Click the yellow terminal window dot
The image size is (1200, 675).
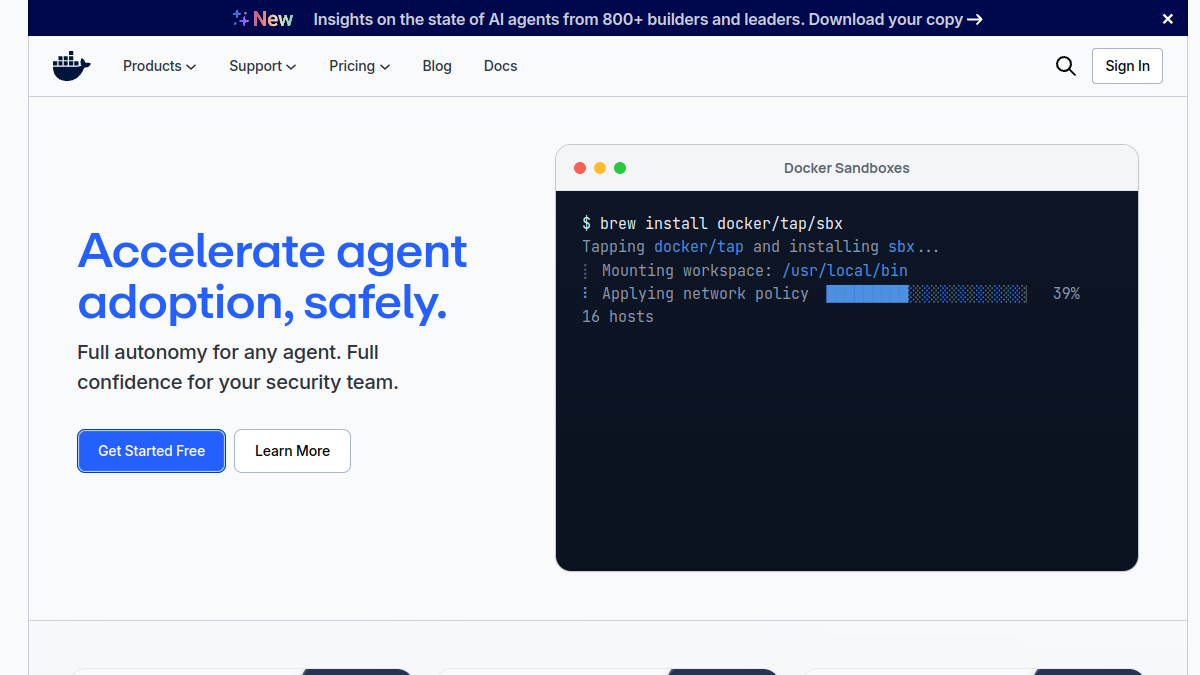pos(600,168)
